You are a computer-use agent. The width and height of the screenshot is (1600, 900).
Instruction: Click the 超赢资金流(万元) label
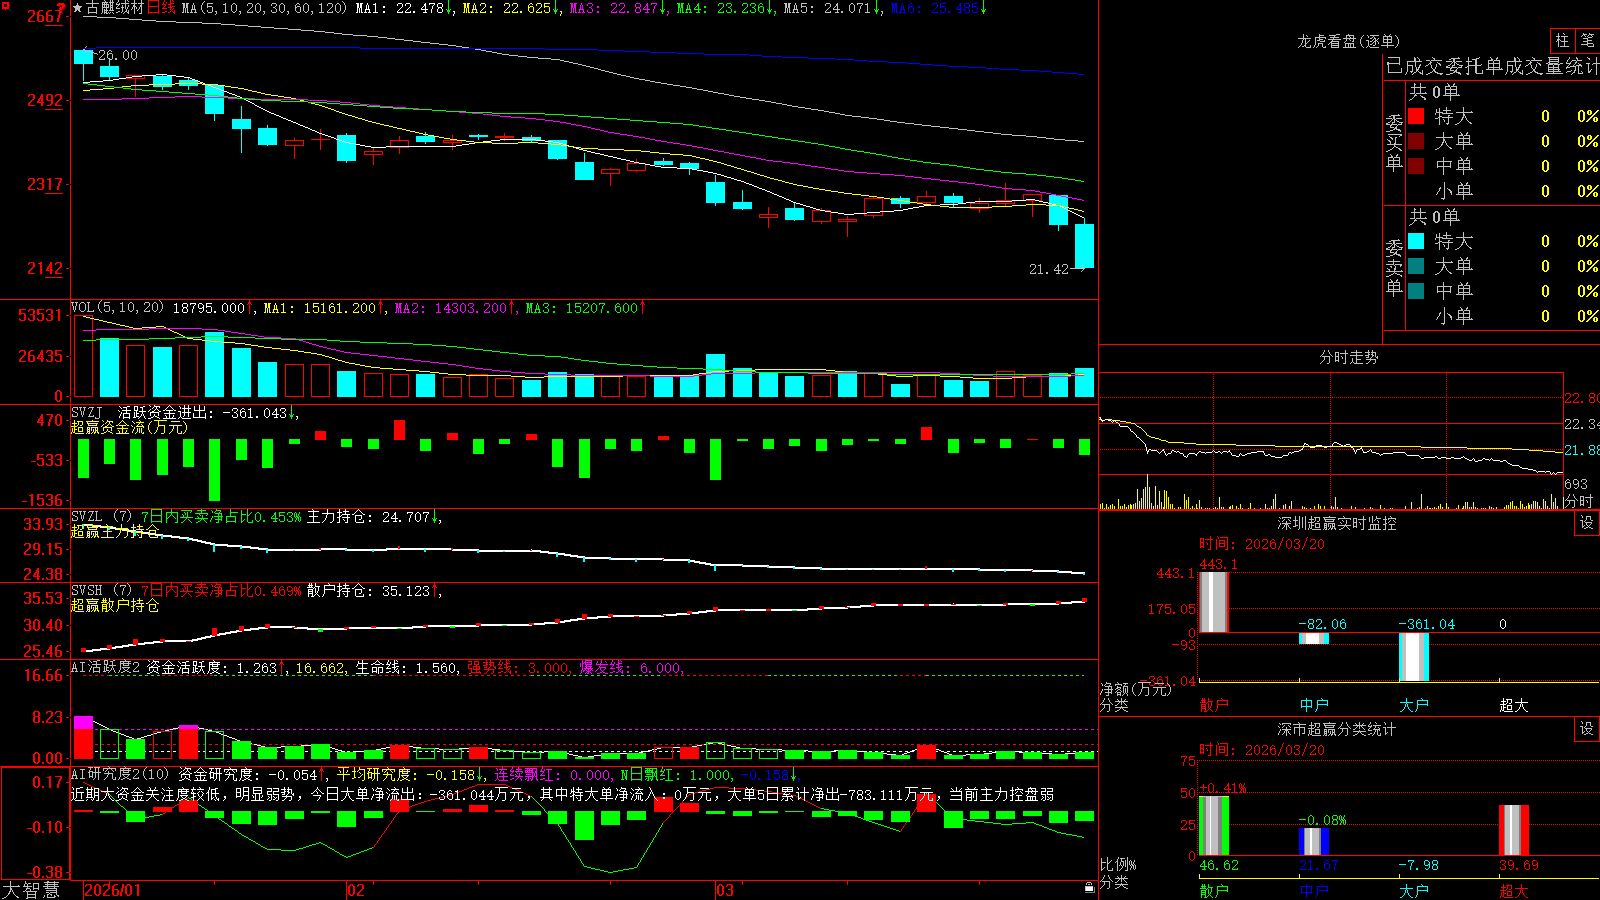tap(129, 427)
